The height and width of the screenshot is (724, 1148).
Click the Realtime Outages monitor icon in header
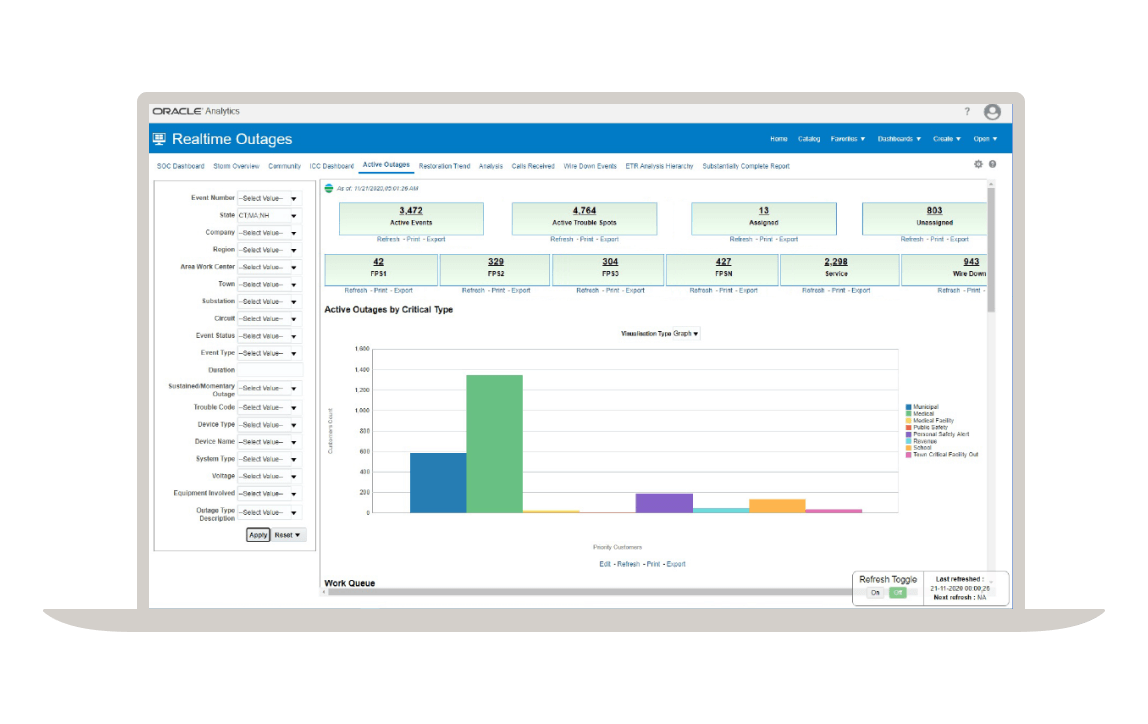(160, 138)
